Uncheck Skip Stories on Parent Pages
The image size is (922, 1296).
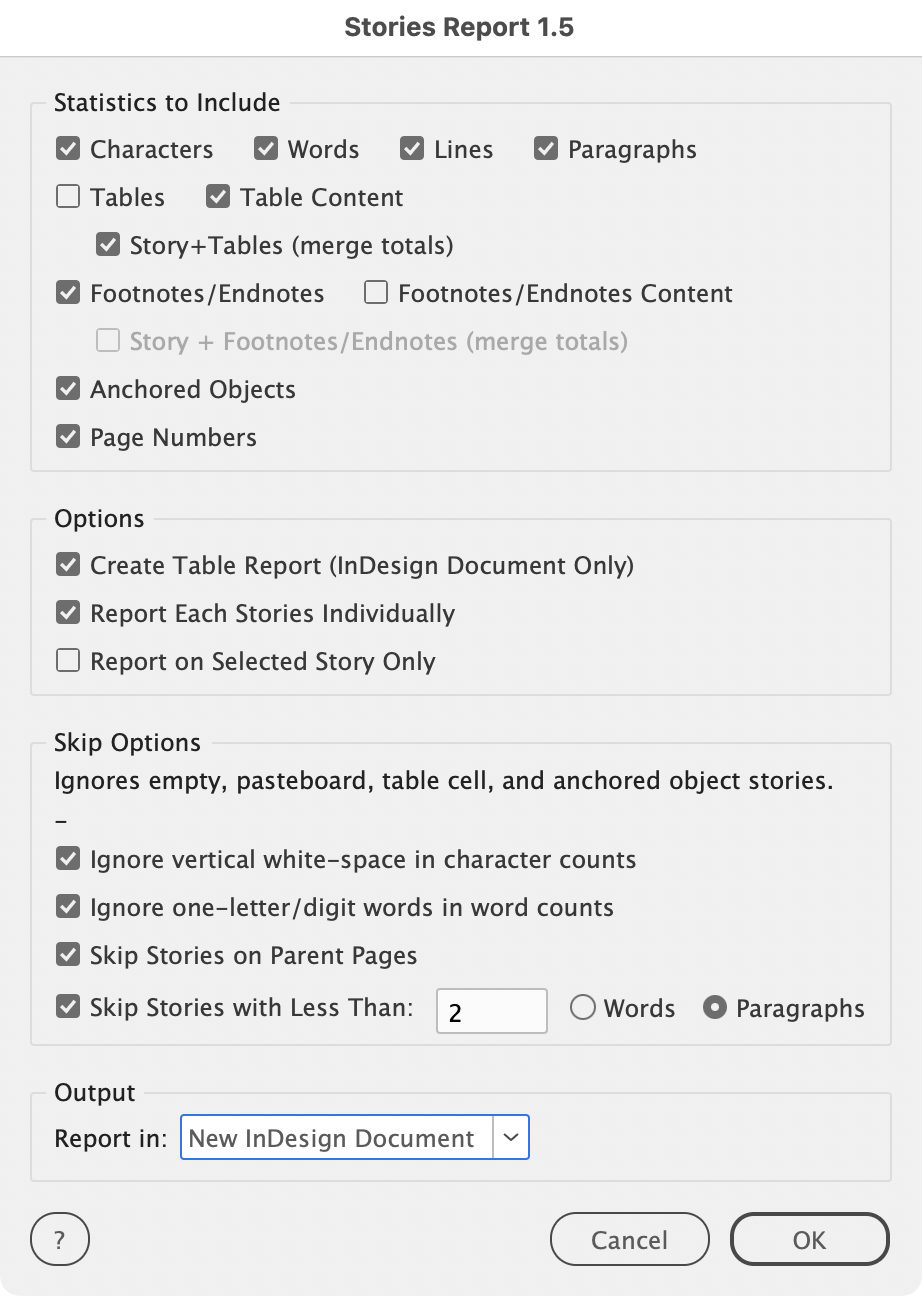click(68, 955)
